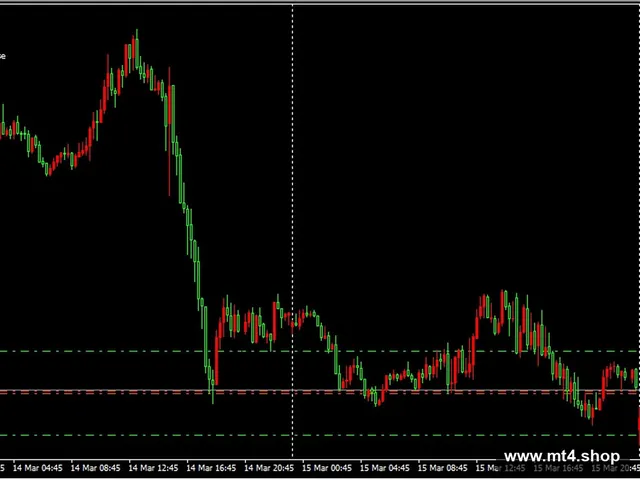Click the '14 Mar 04:45' time axis label

coord(38,468)
